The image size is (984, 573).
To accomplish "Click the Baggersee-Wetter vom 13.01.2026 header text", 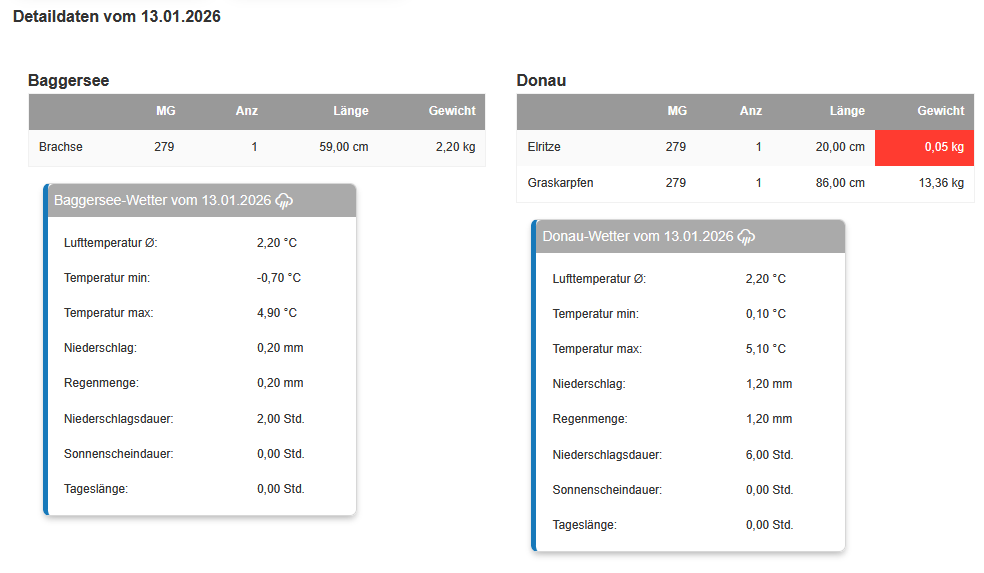I will pyautogui.click(x=163, y=201).
